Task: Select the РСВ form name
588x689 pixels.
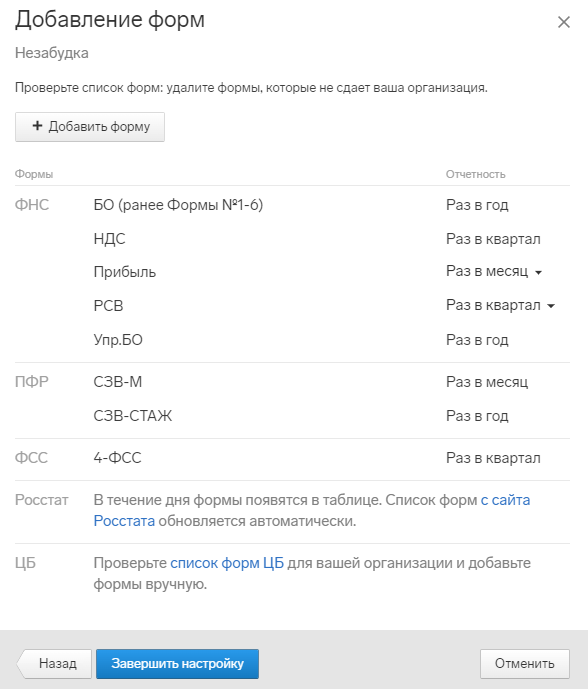Action: coord(109,306)
